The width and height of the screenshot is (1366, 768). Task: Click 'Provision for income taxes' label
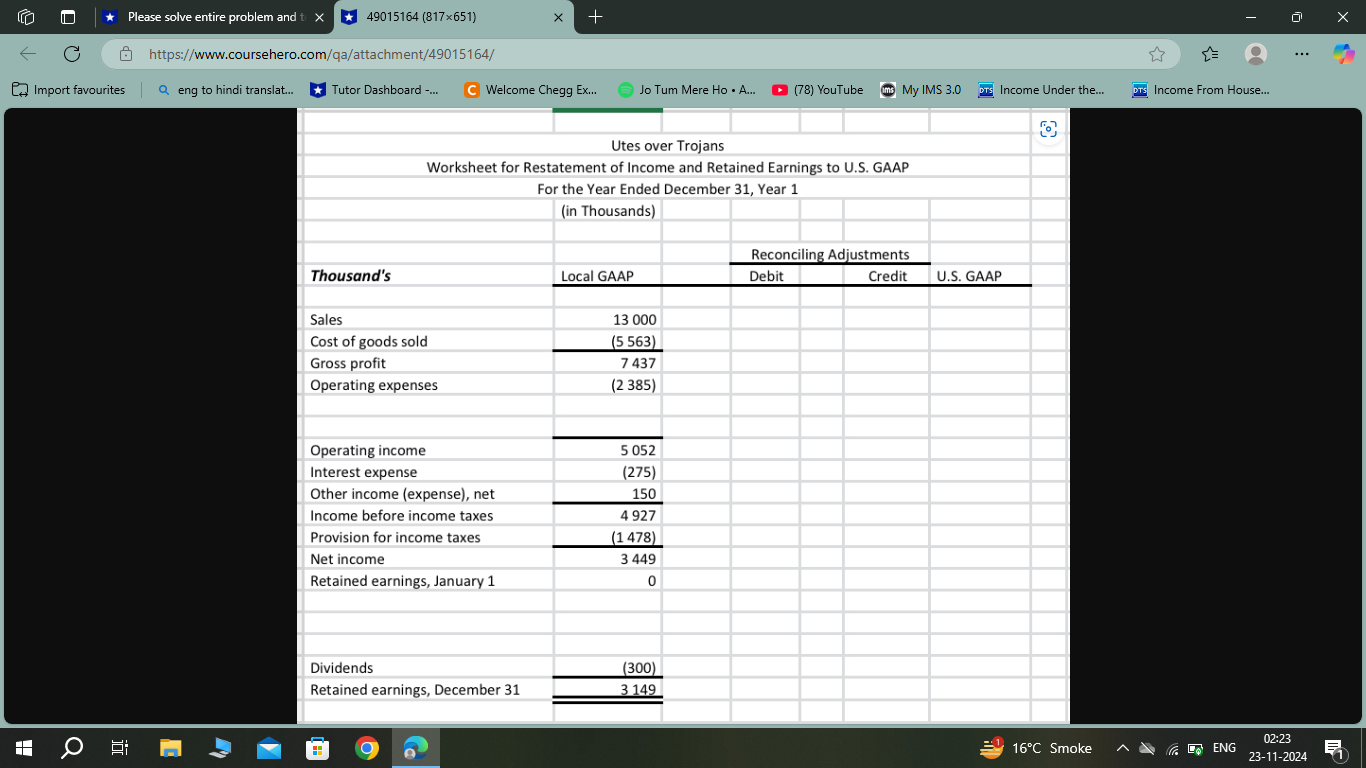(x=395, y=537)
